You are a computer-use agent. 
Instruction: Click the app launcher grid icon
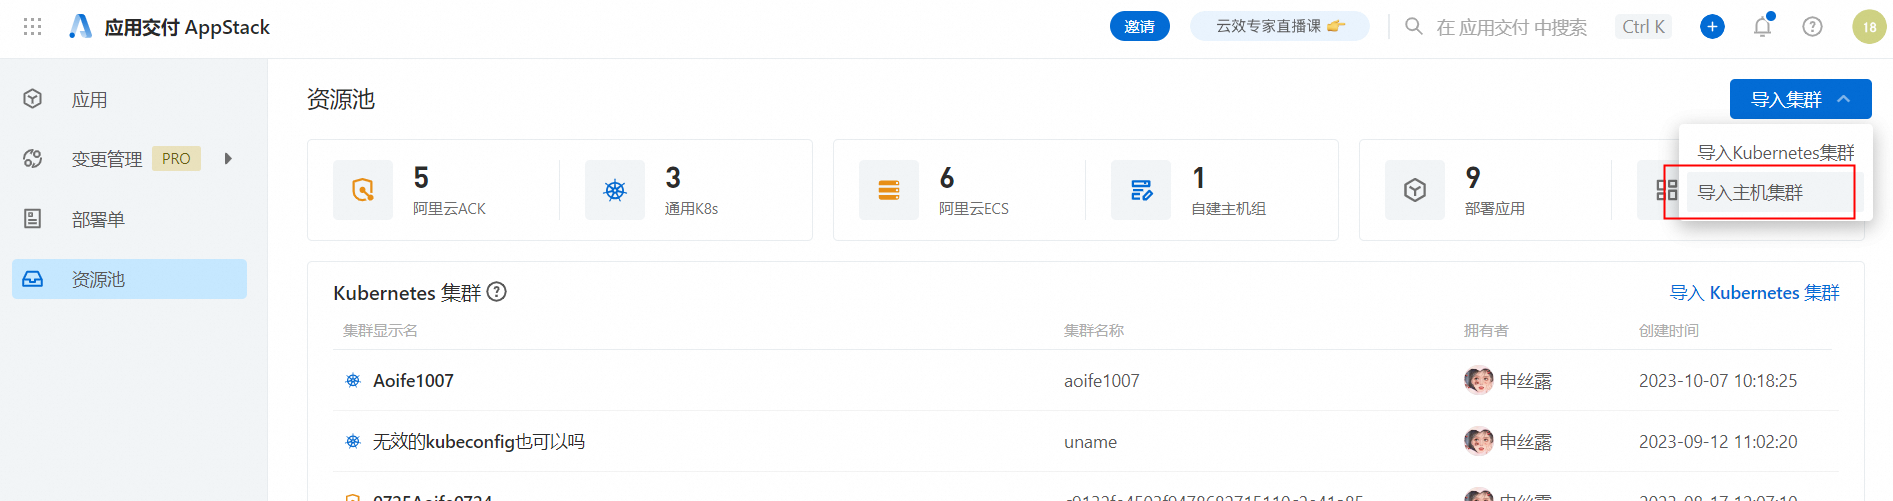tap(32, 27)
